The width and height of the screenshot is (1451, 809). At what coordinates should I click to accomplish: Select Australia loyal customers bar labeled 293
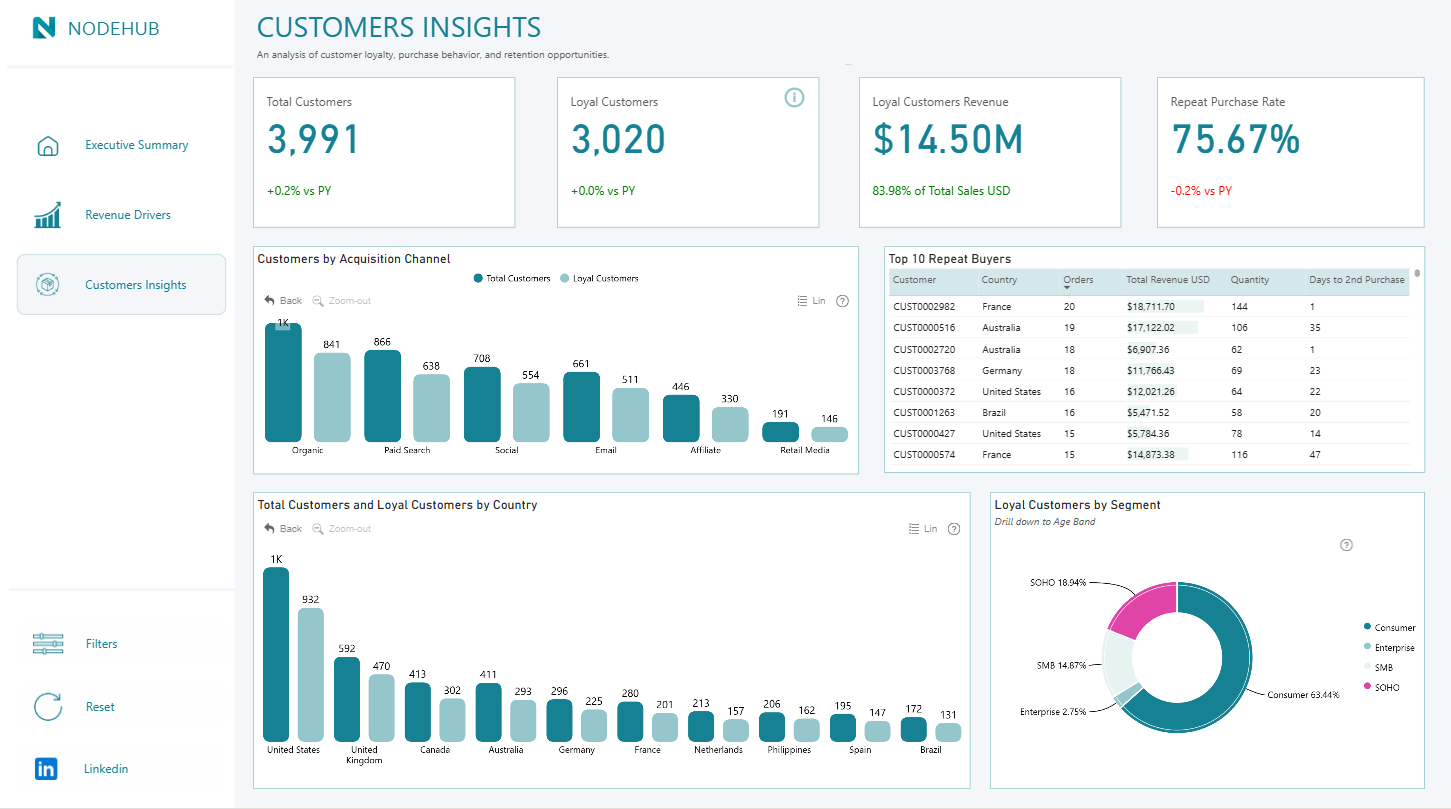click(x=524, y=721)
